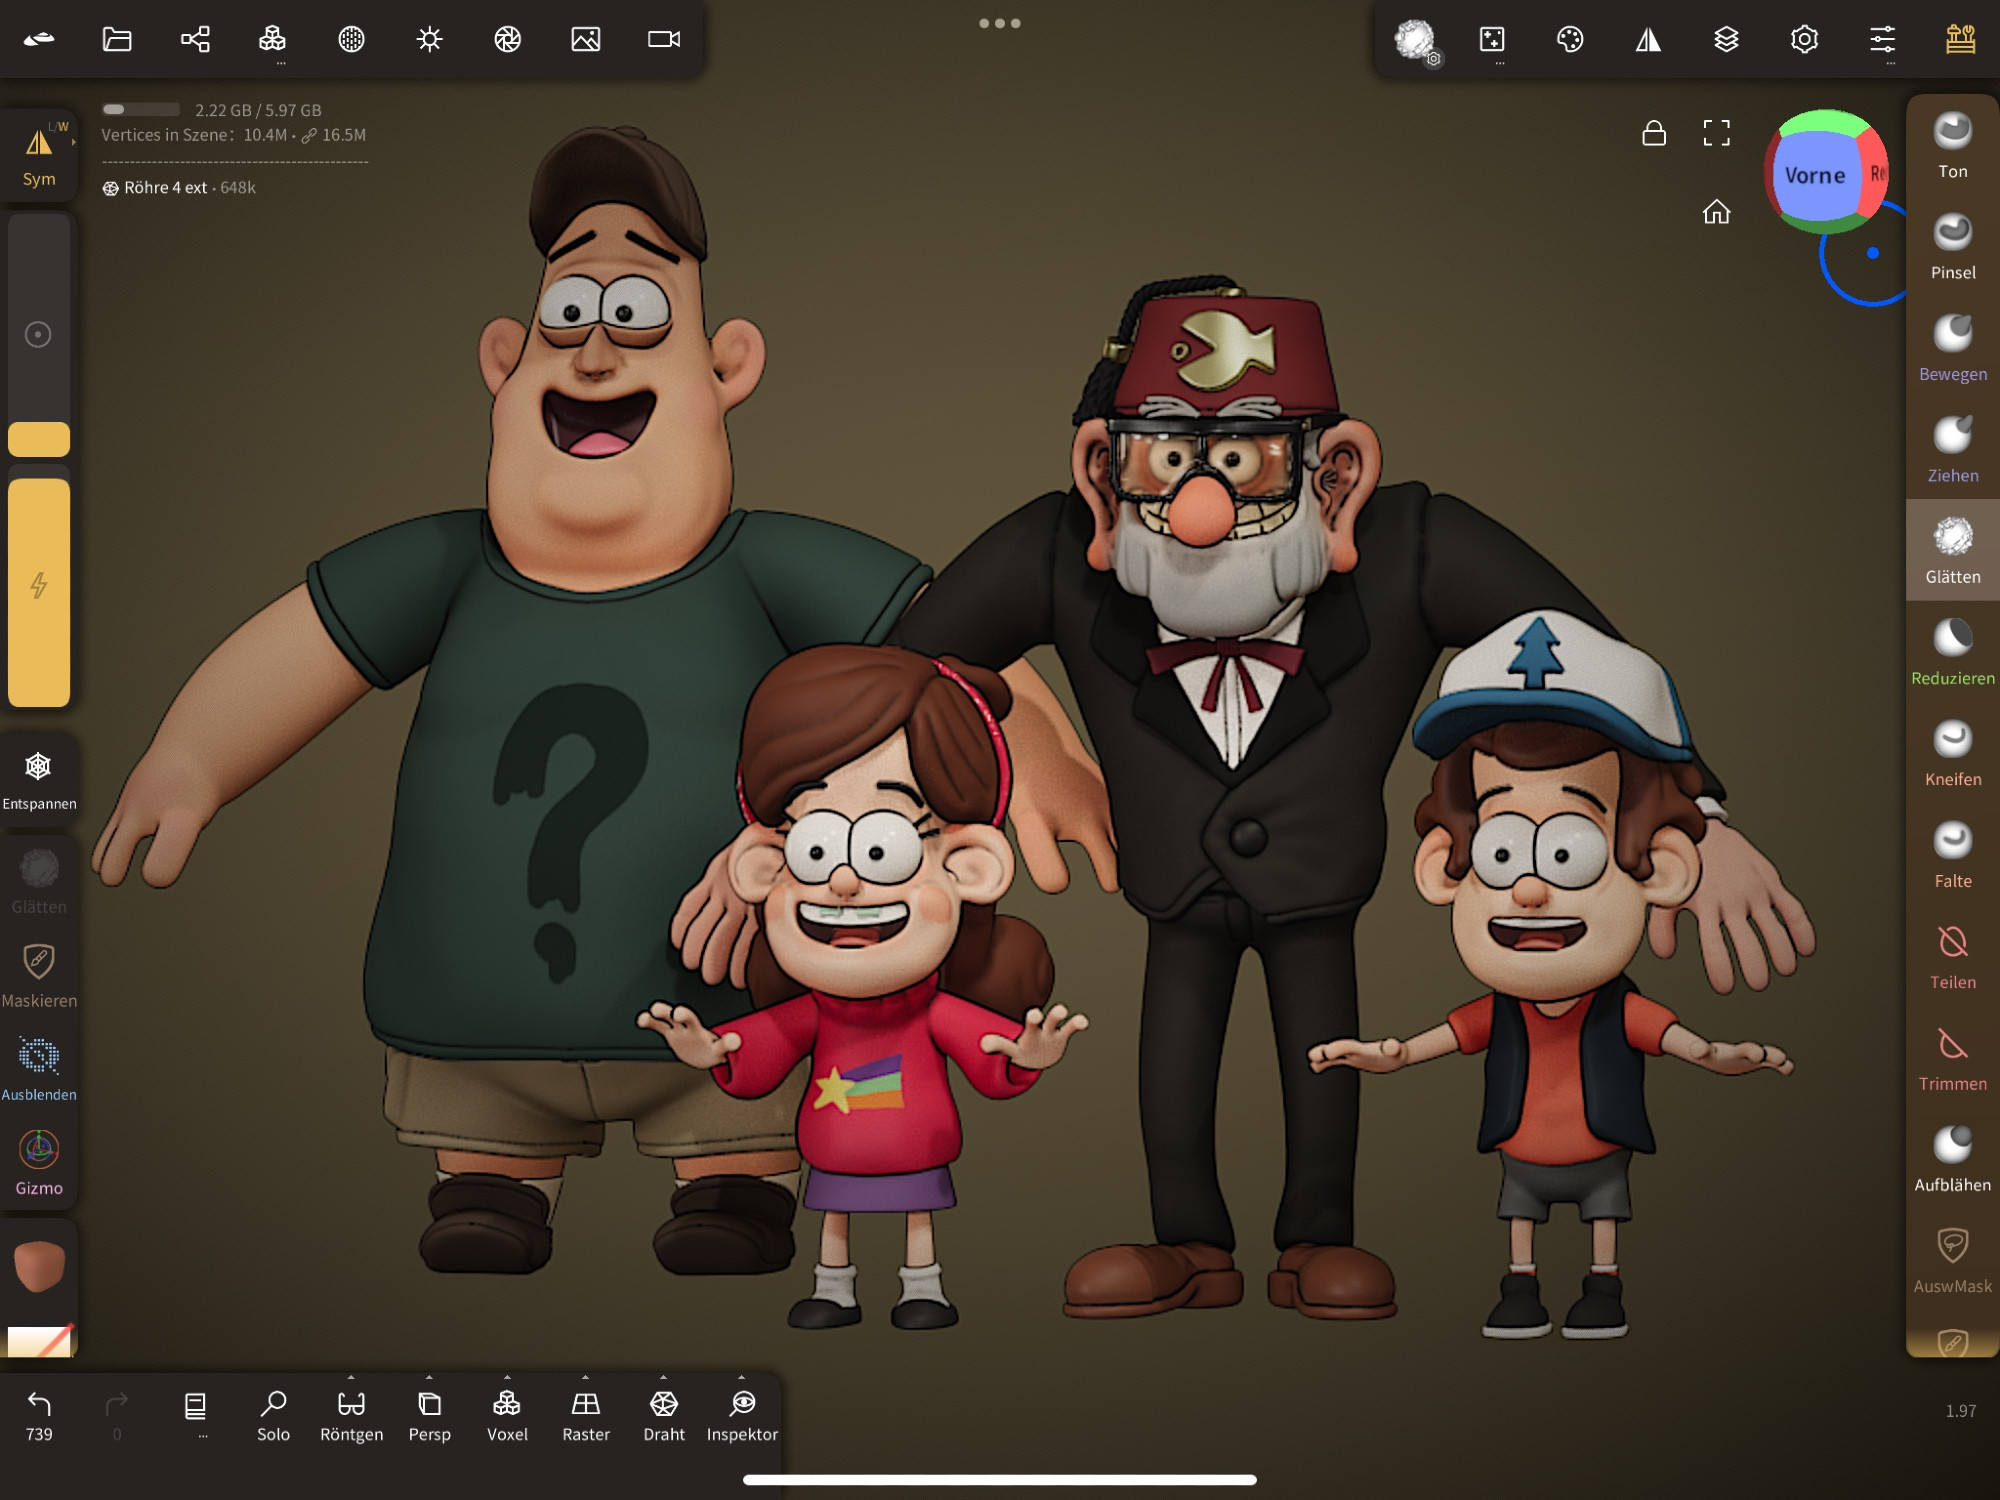Activate the Gizmo tool

click(x=39, y=1163)
